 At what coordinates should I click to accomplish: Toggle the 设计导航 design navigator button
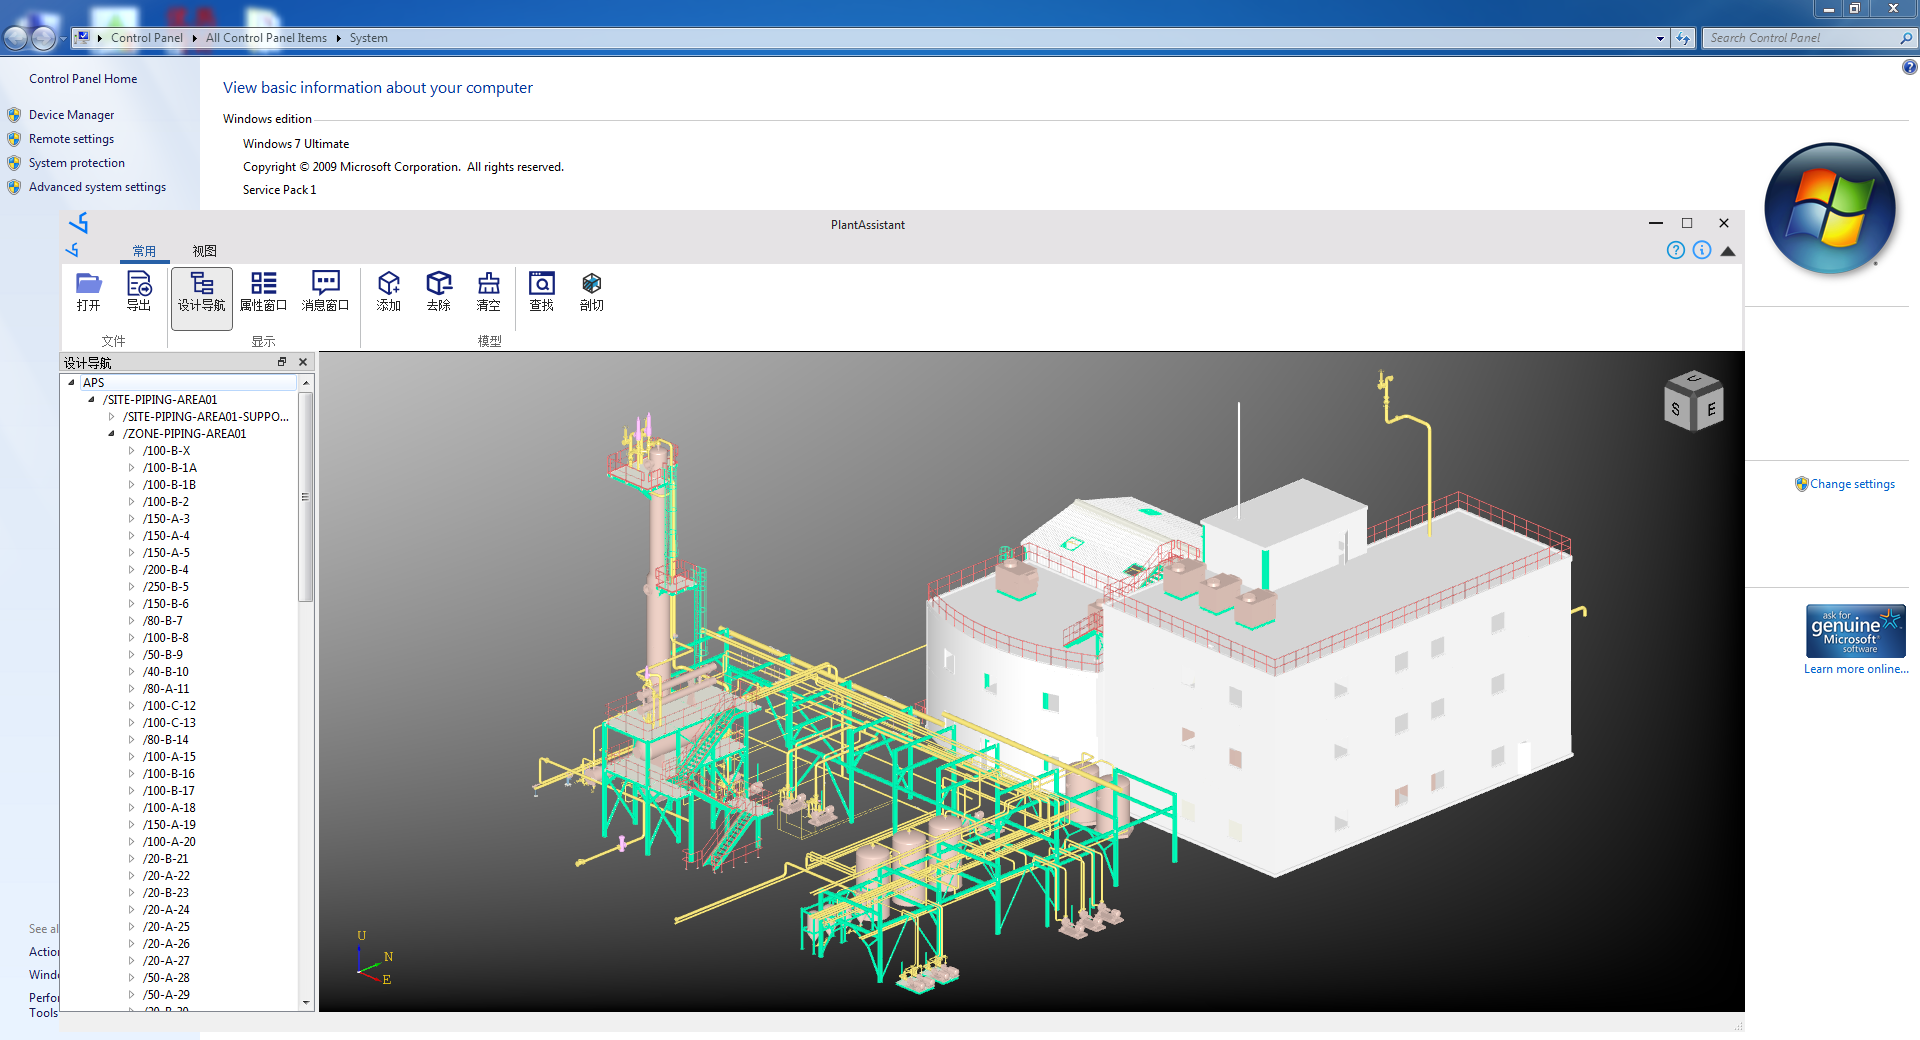[202, 297]
